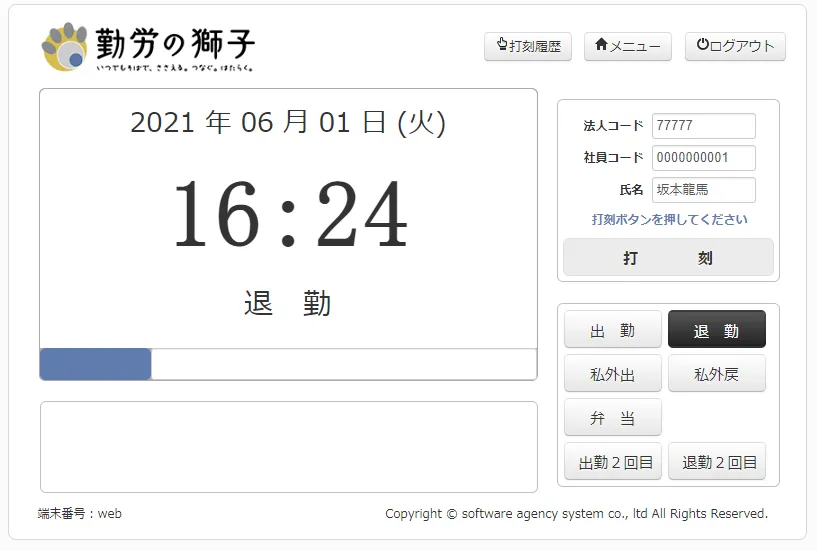Click the 2021年06月01日 date text

288,122
